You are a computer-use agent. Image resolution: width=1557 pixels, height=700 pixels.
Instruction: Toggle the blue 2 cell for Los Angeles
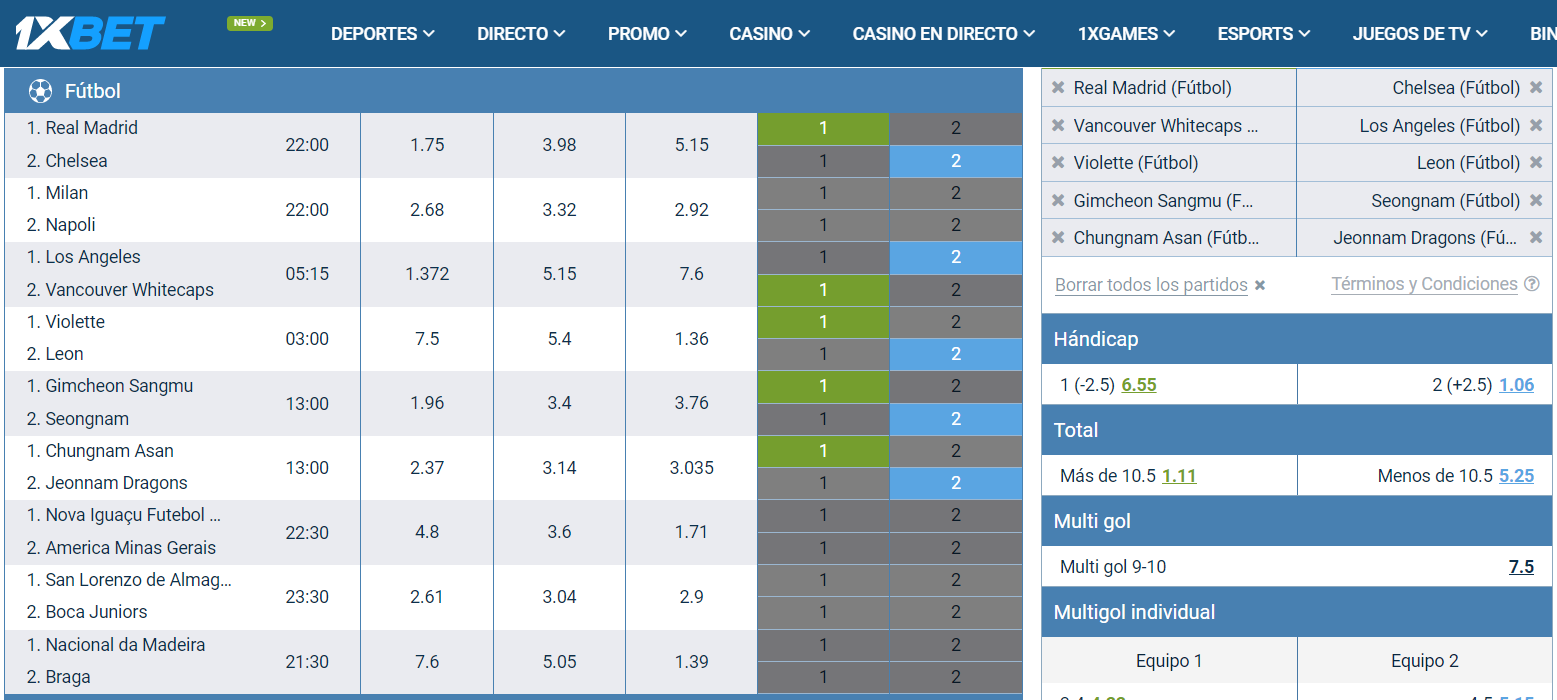pos(956,258)
